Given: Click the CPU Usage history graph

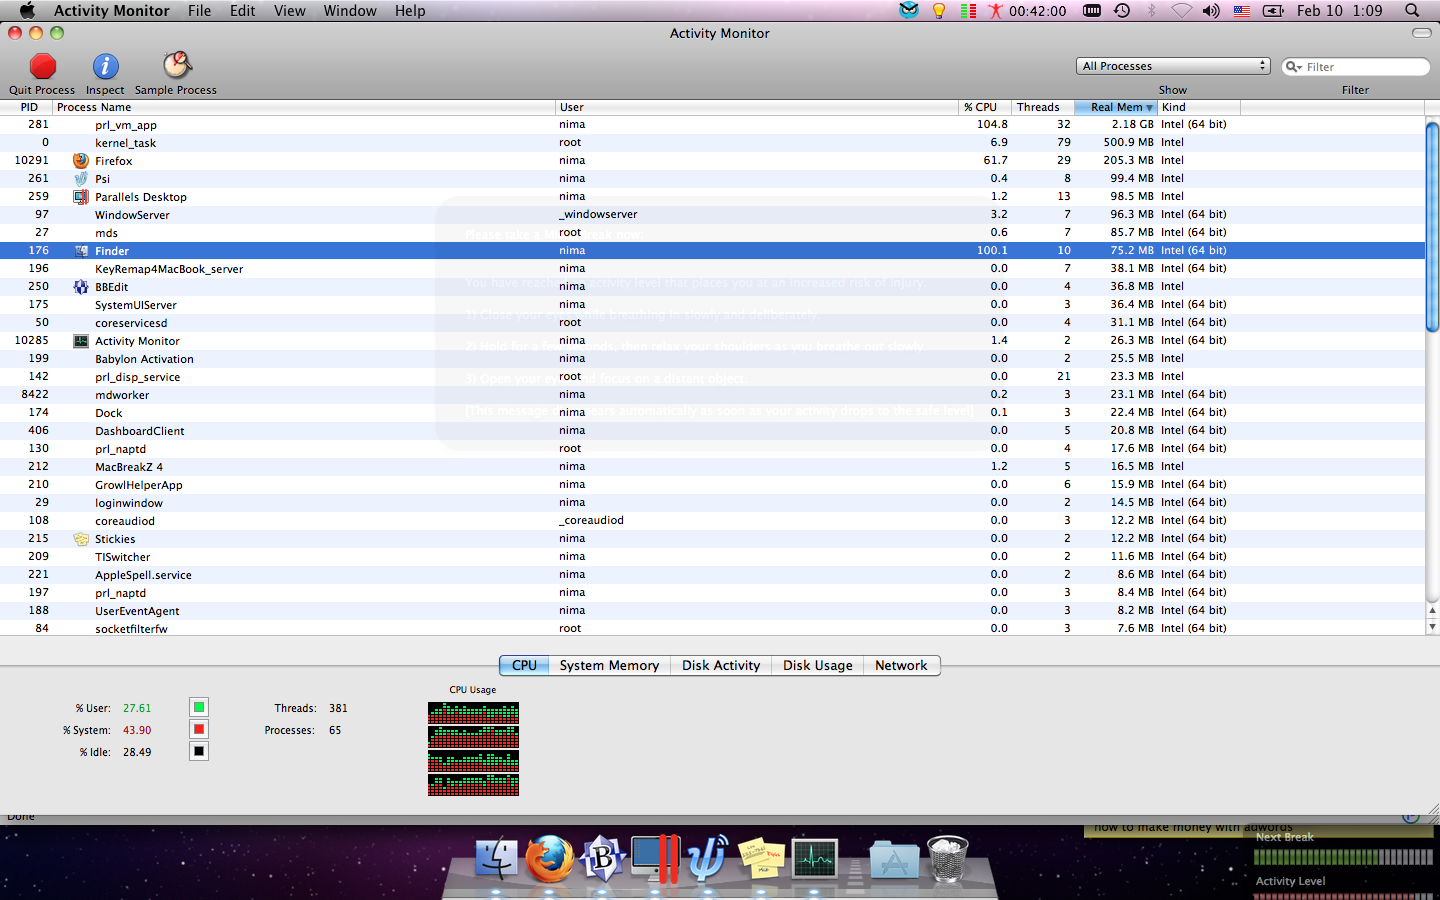Looking at the screenshot, I should click(473, 749).
